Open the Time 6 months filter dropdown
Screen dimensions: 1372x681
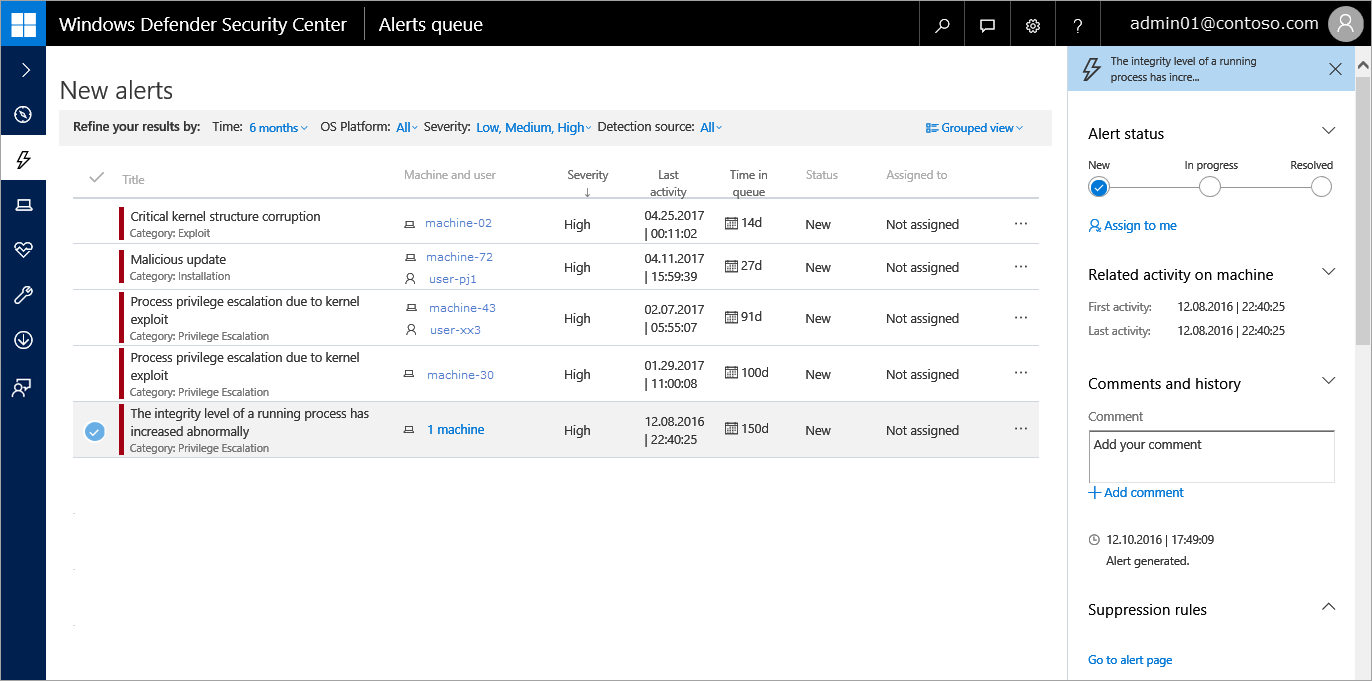pyautogui.click(x=278, y=128)
